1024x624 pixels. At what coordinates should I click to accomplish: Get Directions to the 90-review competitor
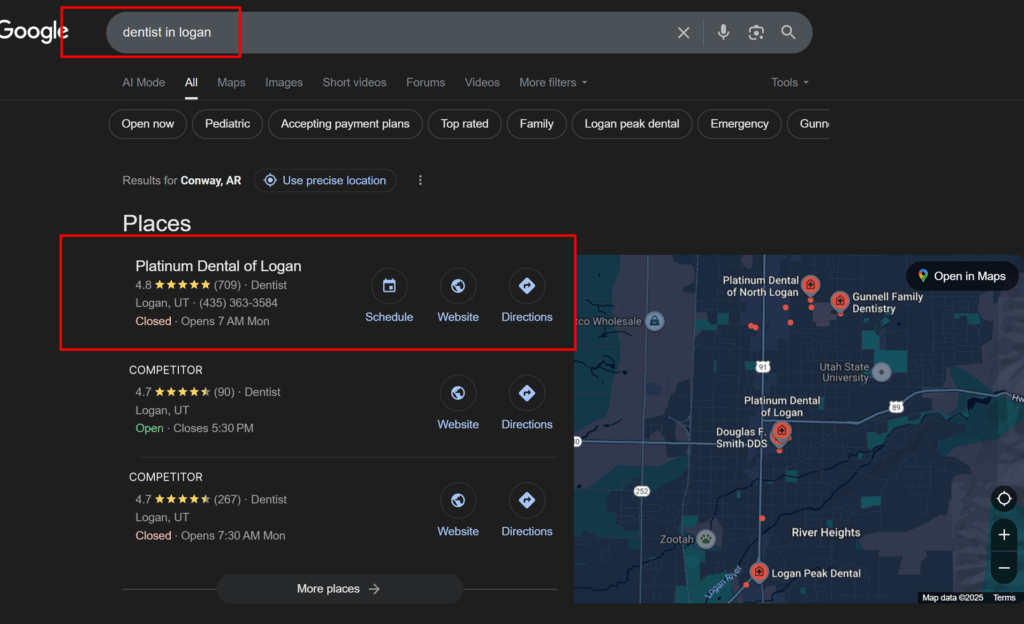pyautogui.click(x=527, y=393)
